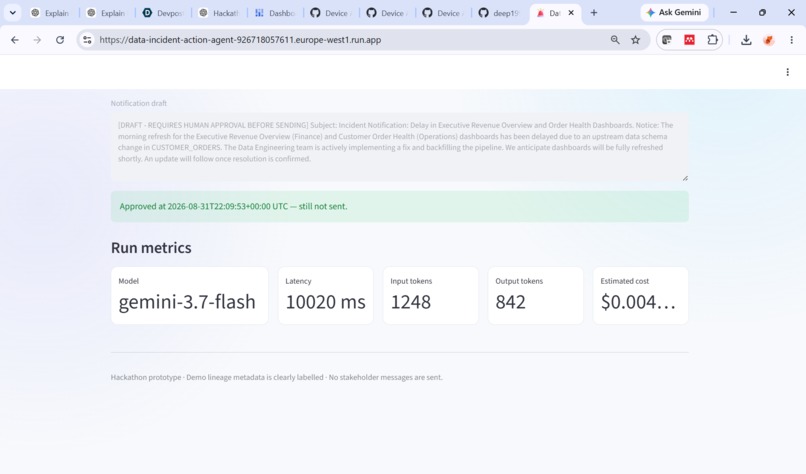
Task: Click the Run metrics heading
Action: pyautogui.click(x=151, y=247)
